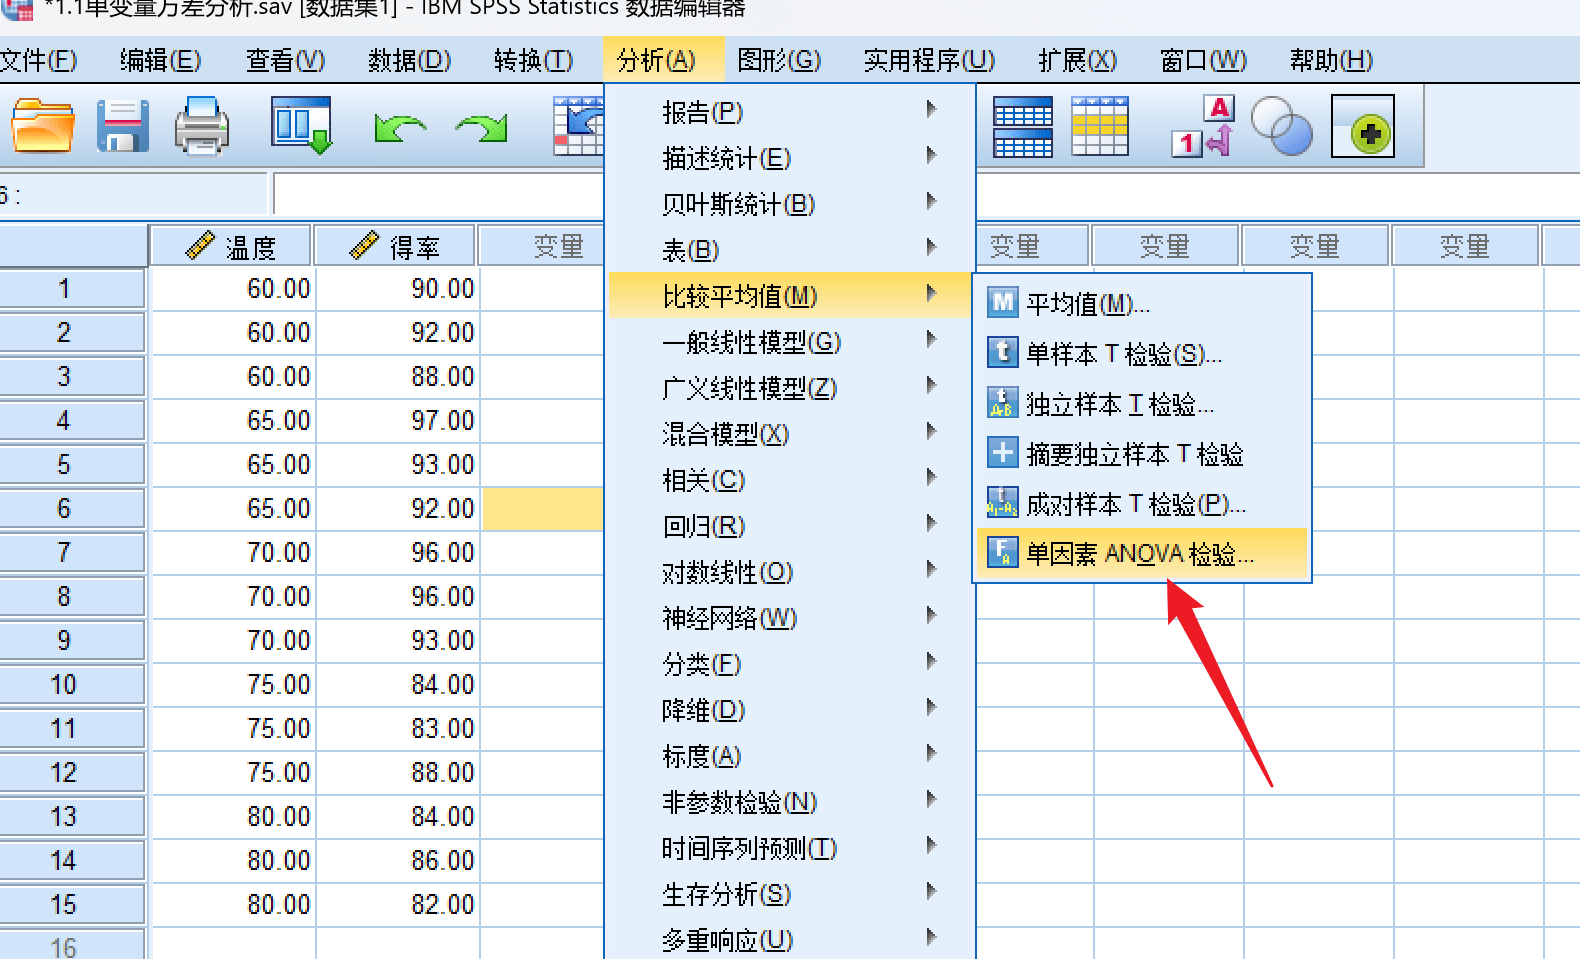Expand the 相关(C) submenu
The image size is (1580, 959).
pyautogui.click(x=704, y=480)
